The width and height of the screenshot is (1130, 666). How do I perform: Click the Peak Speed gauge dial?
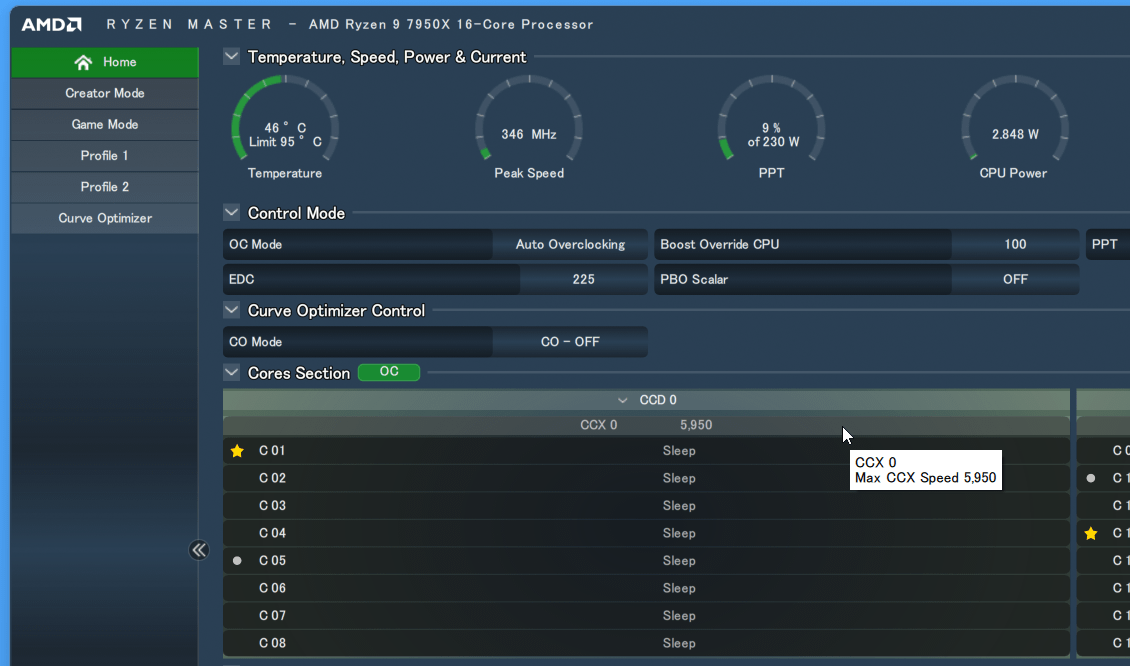(x=529, y=119)
